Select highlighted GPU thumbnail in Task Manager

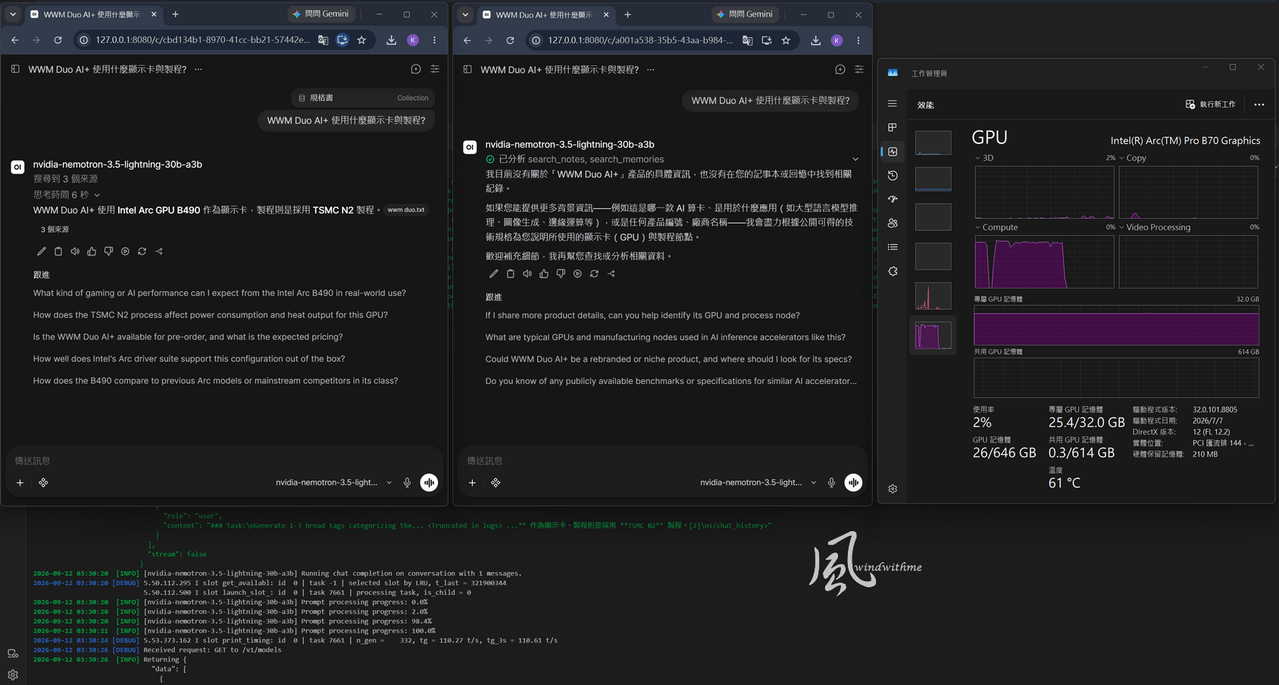click(933, 335)
